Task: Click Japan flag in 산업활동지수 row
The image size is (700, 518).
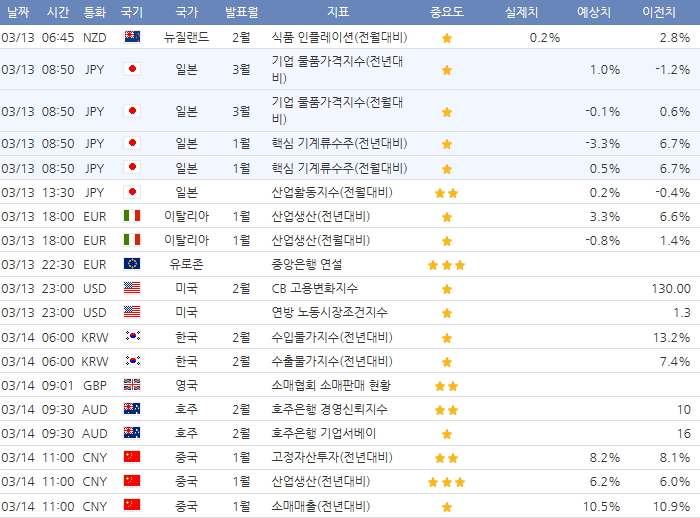Action: coord(132,192)
